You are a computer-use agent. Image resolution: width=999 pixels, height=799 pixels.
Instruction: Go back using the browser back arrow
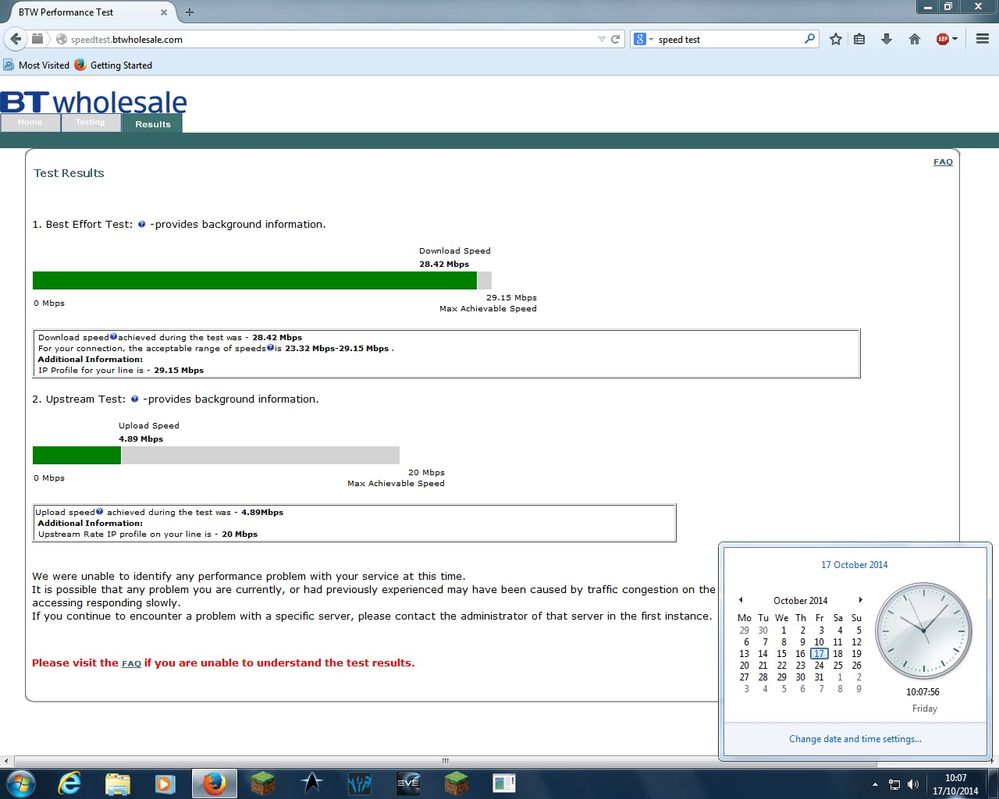click(15, 39)
